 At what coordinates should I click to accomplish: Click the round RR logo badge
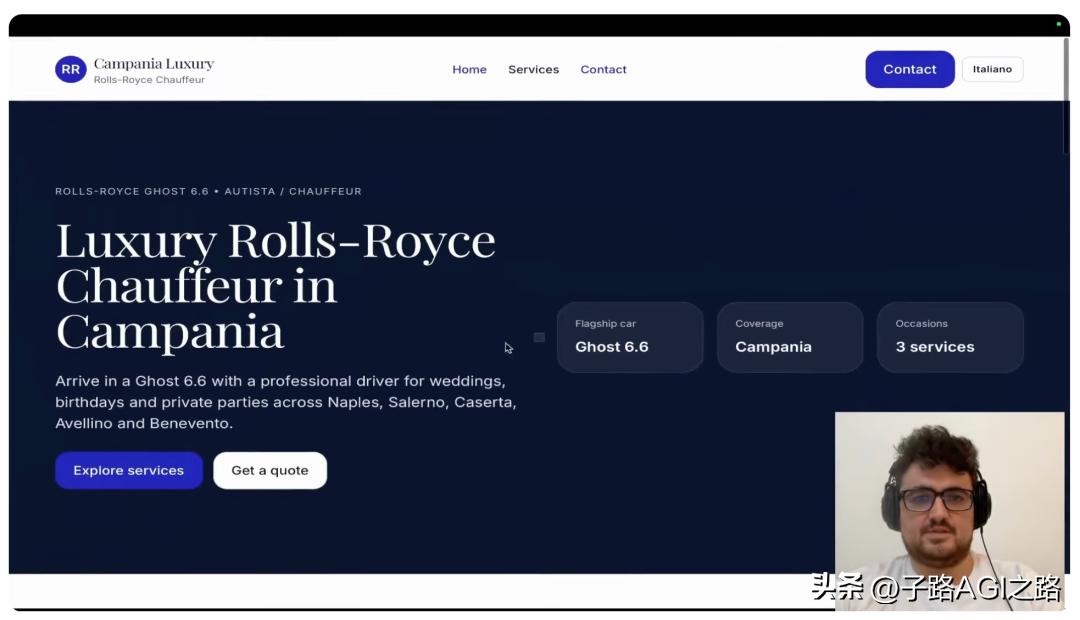(x=70, y=69)
